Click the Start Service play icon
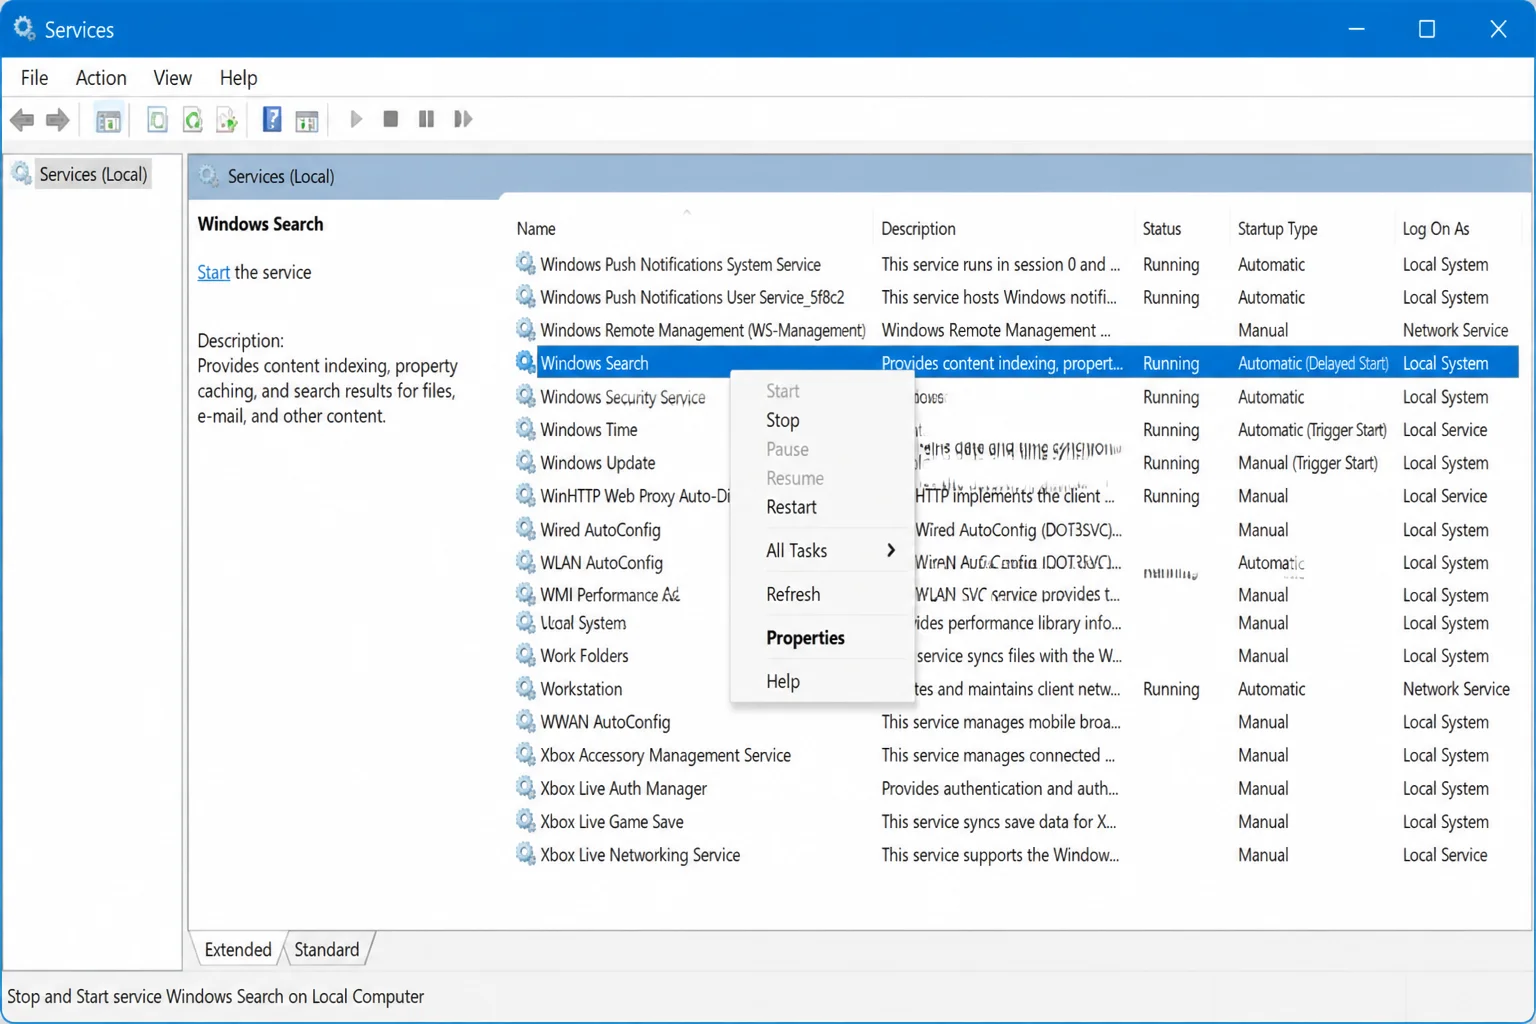Viewport: 1536px width, 1024px height. tap(356, 119)
